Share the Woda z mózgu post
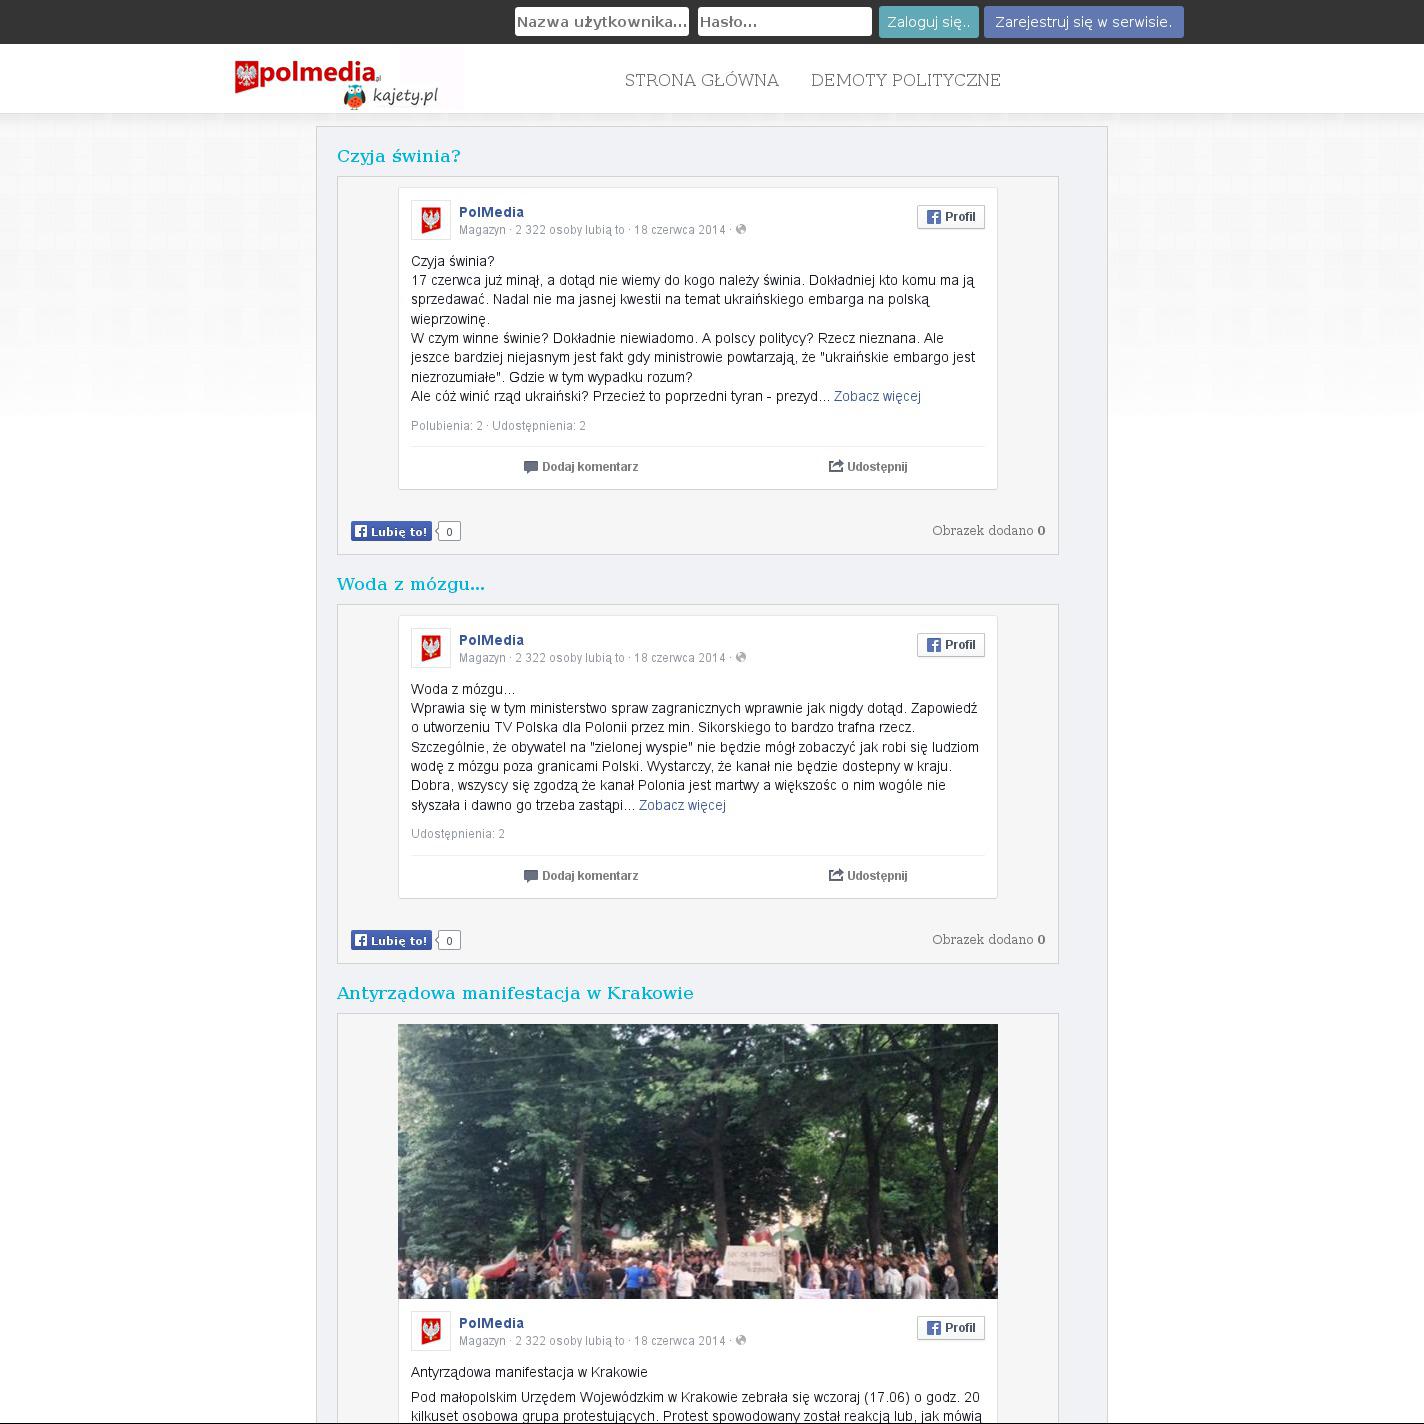 868,876
